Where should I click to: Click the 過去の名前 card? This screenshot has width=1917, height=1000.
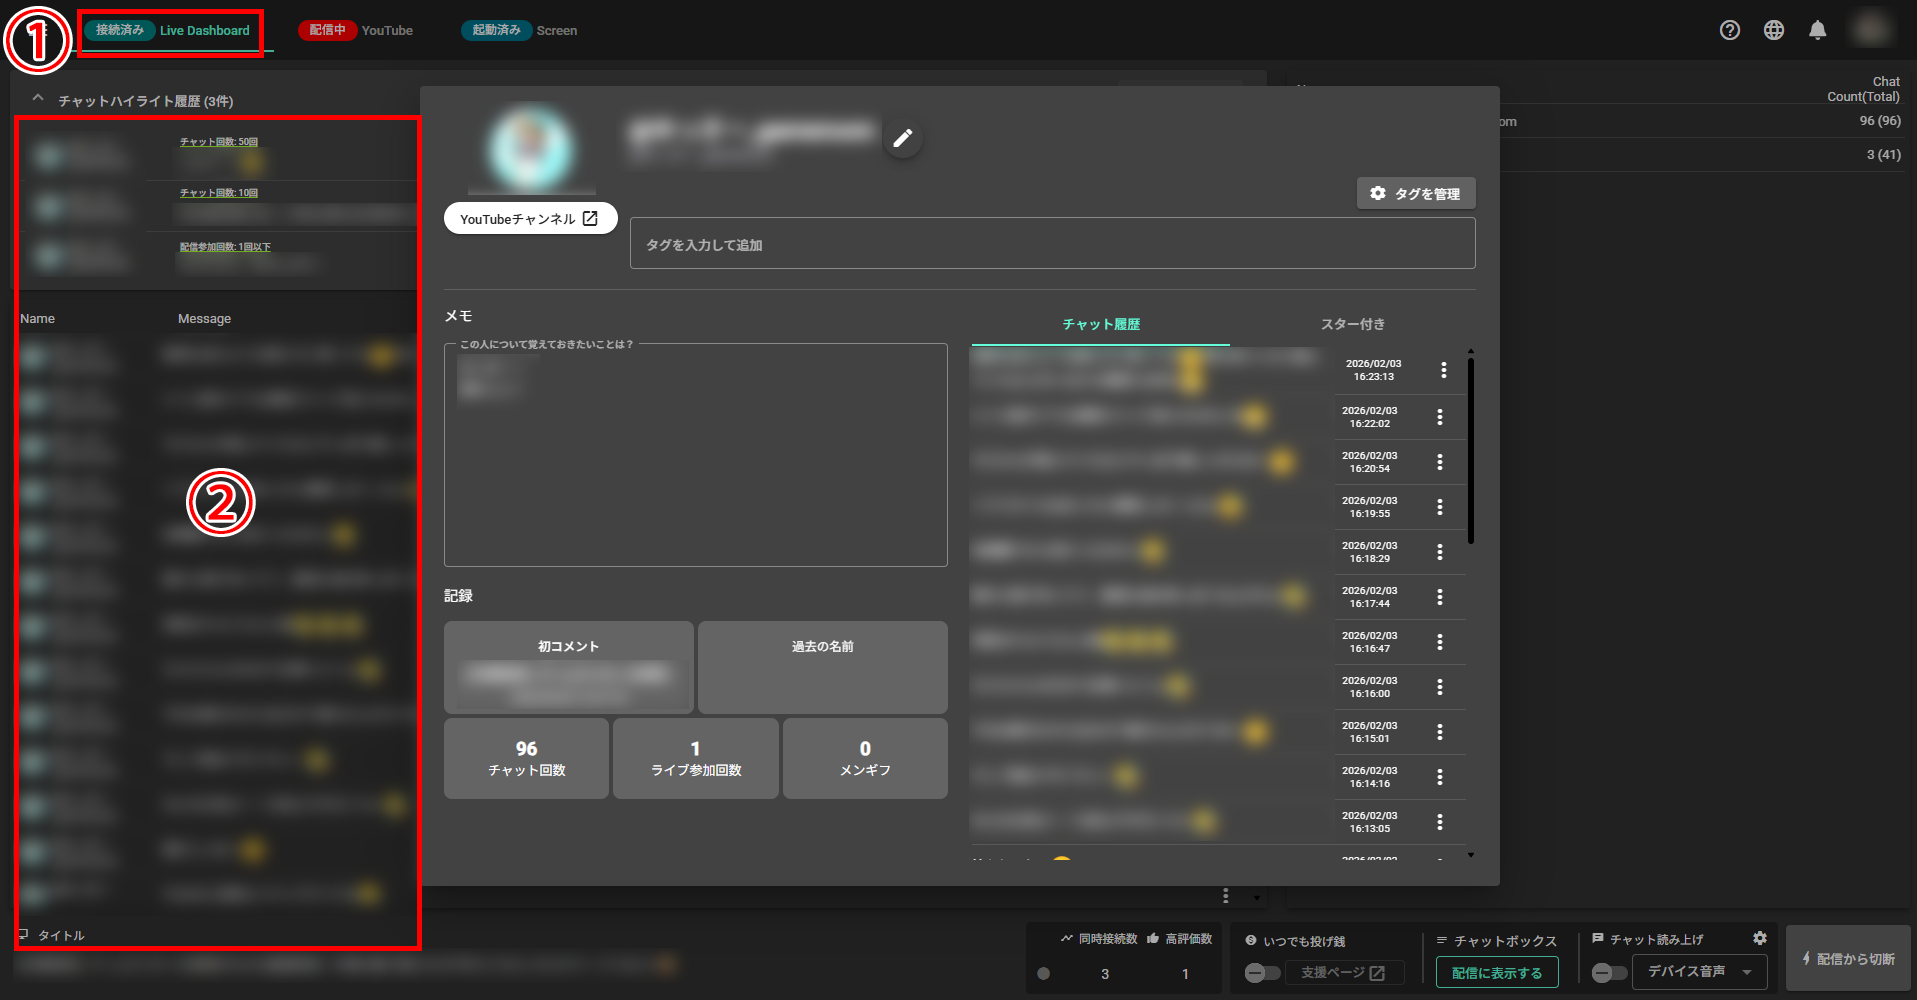point(823,667)
